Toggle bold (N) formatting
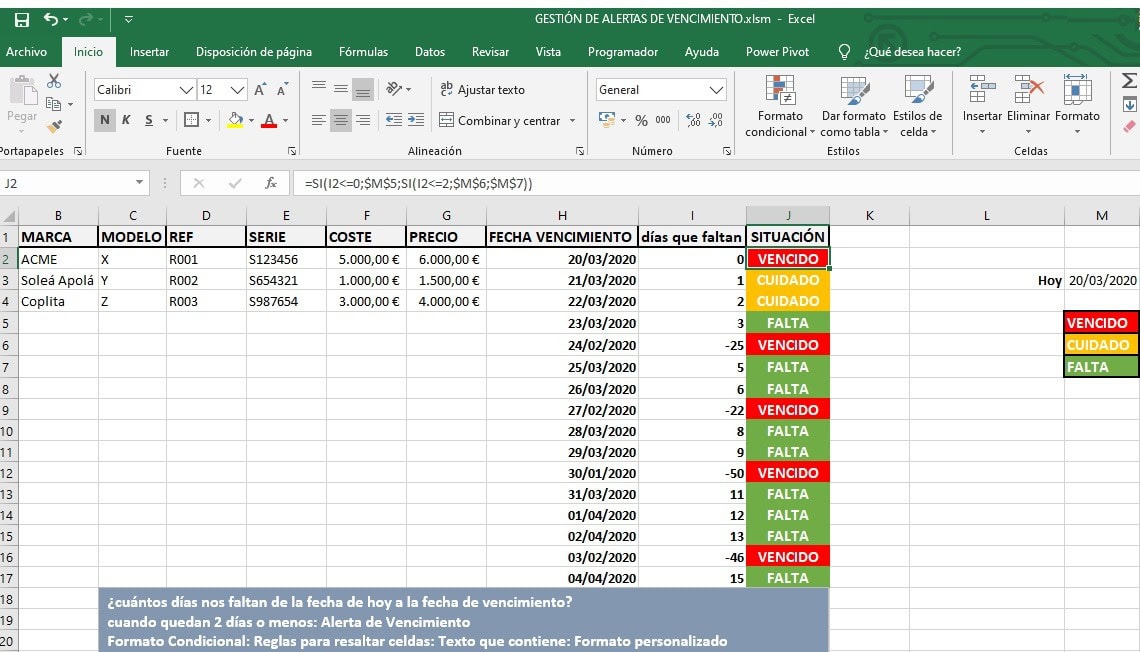The height and width of the screenshot is (652, 1140). 105,120
